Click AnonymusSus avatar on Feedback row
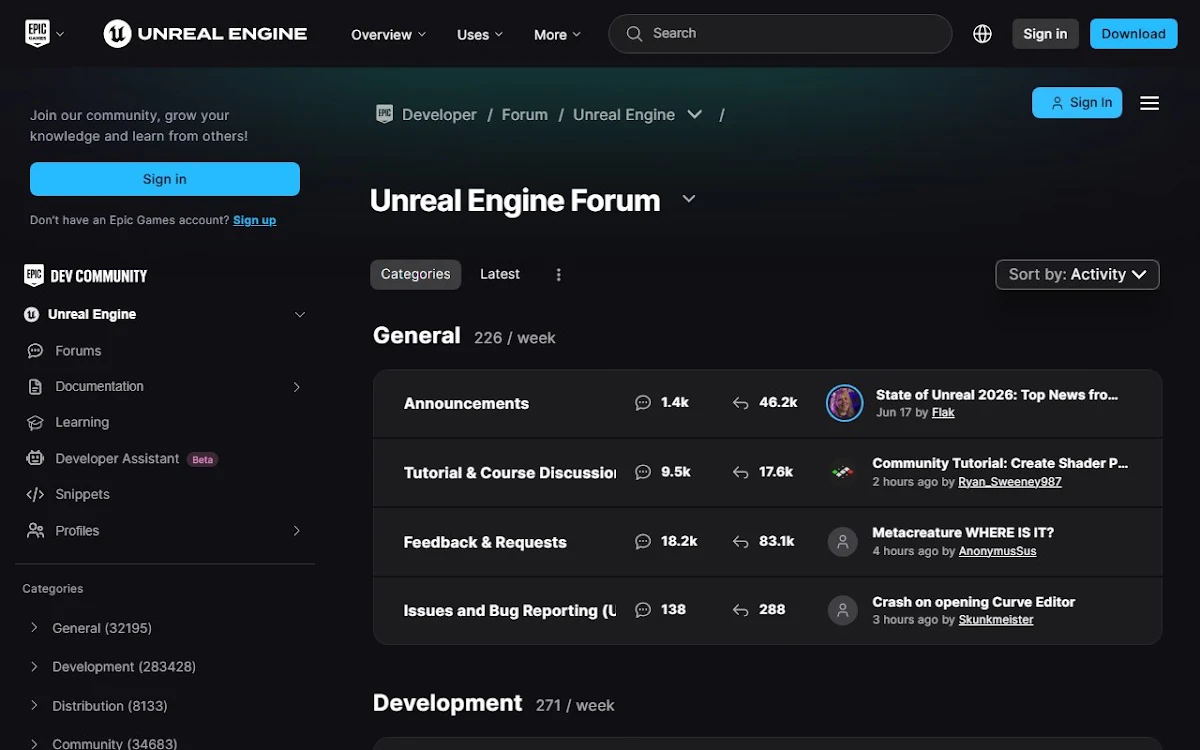This screenshot has width=1200, height=750. pyautogui.click(x=843, y=542)
